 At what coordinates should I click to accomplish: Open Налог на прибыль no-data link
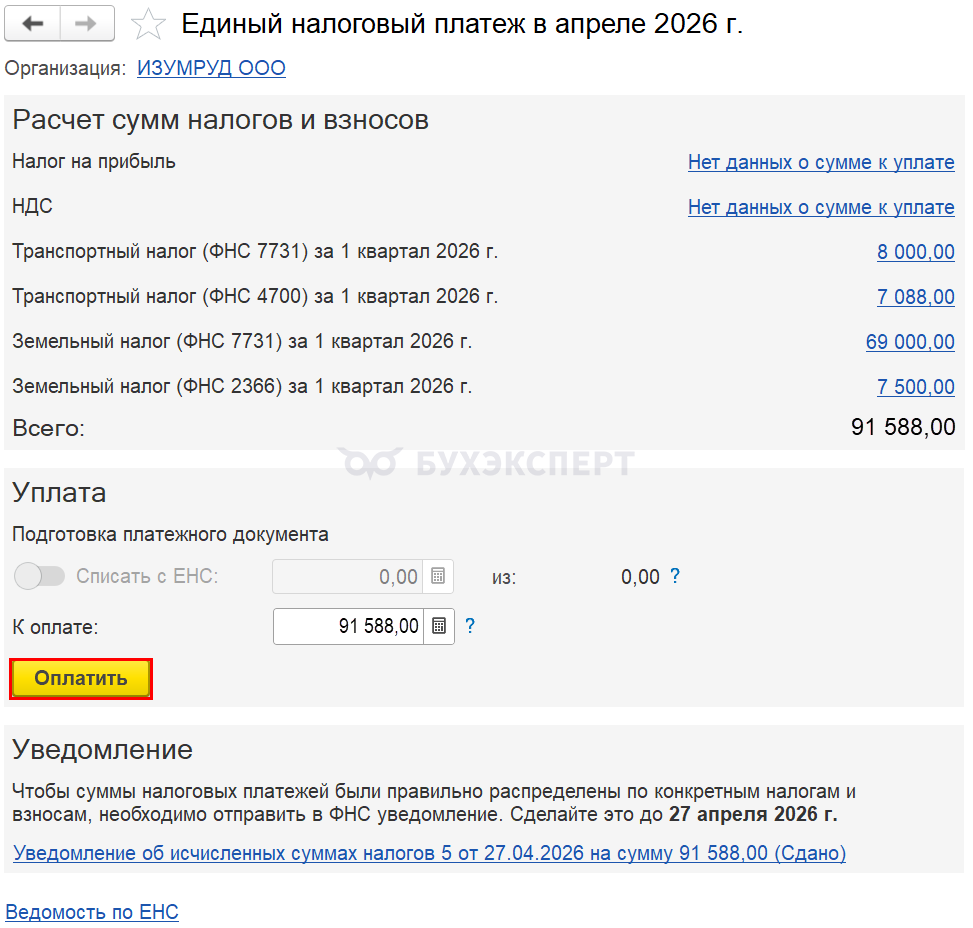tap(820, 162)
